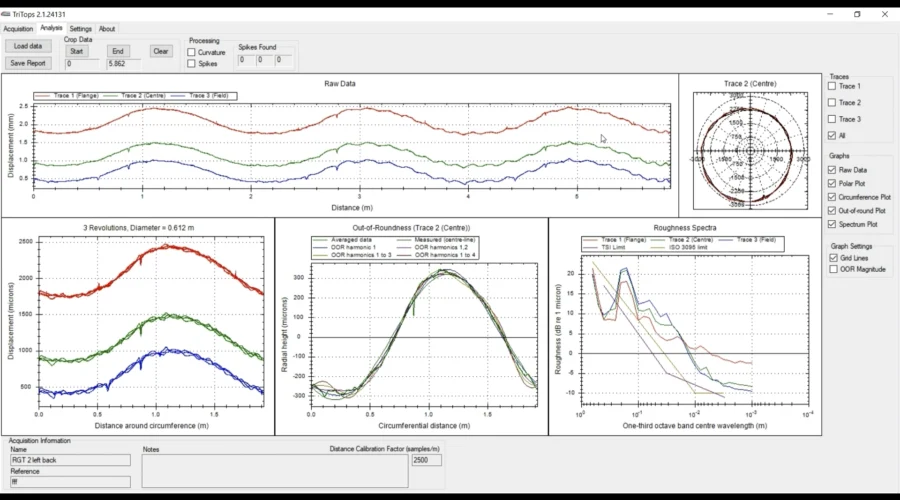The image size is (900, 500).
Task: Click the End crop button
Action: point(118,51)
